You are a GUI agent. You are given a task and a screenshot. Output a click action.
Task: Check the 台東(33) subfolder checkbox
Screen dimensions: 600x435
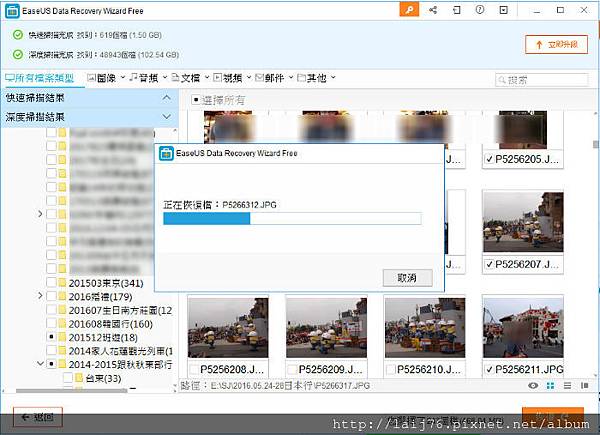click(x=68, y=378)
